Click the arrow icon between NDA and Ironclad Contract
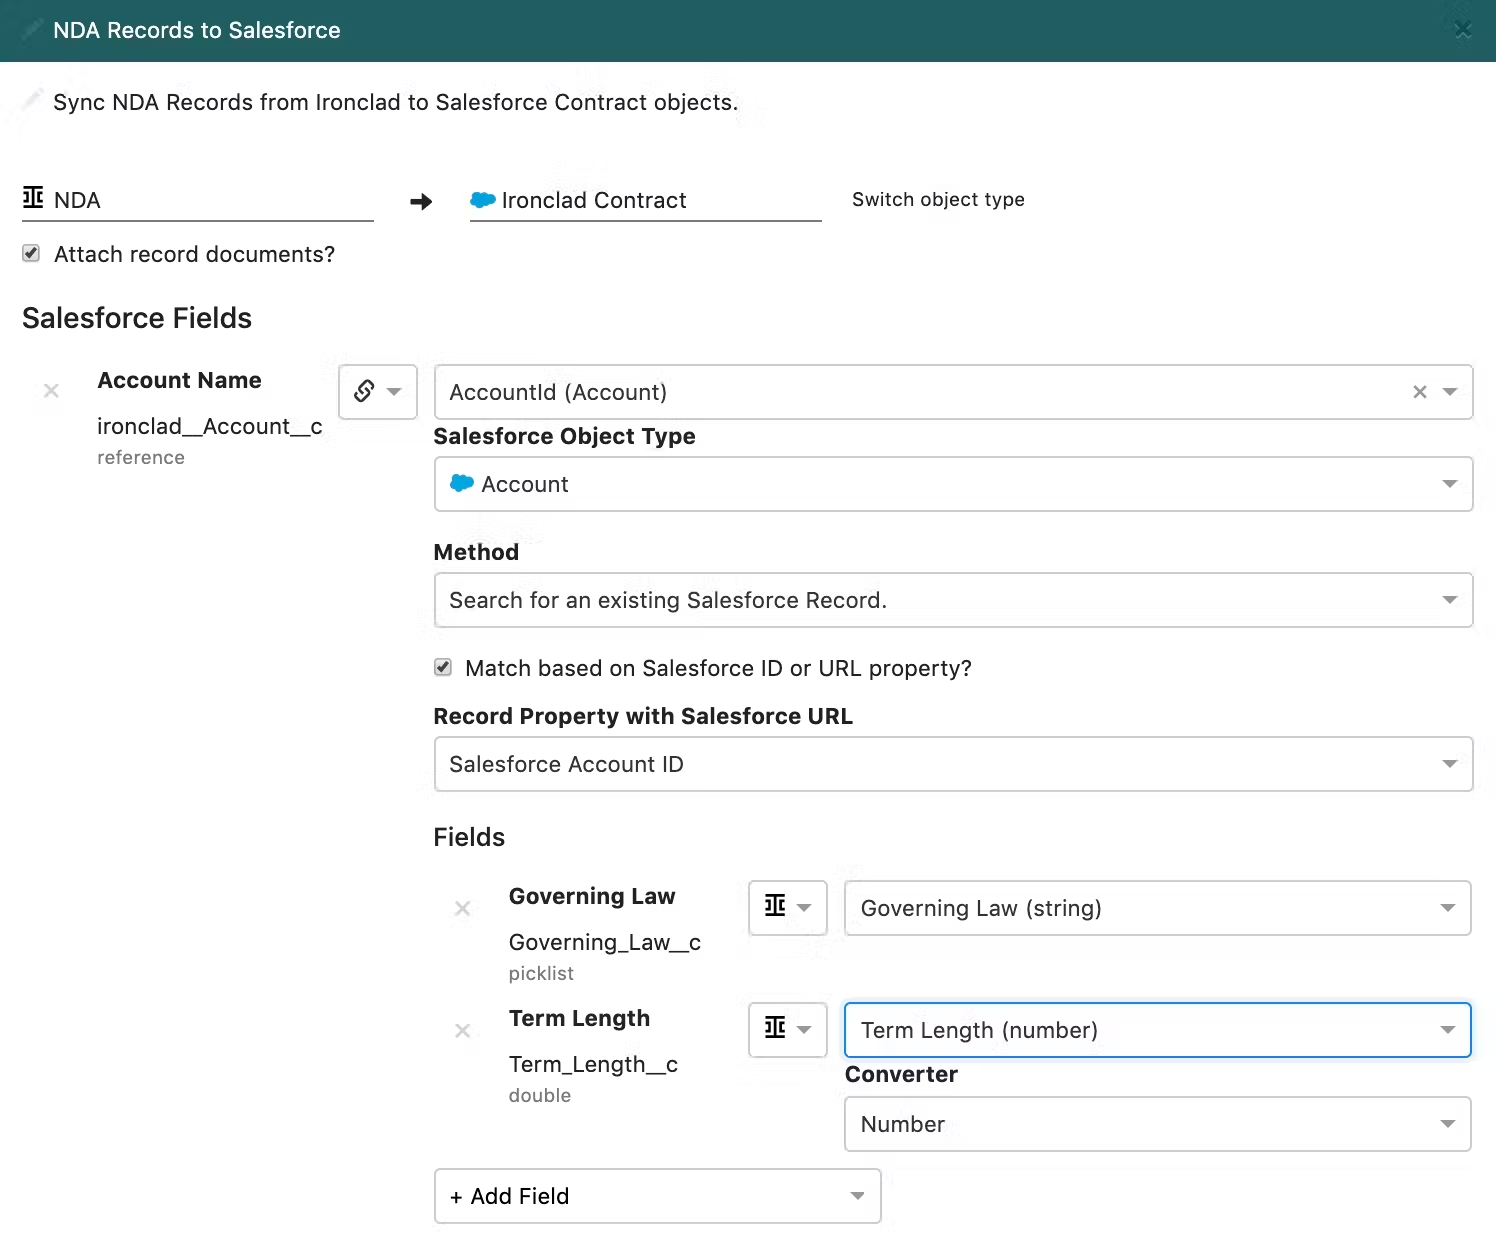This screenshot has width=1496, height=1234. pos(421,202)
